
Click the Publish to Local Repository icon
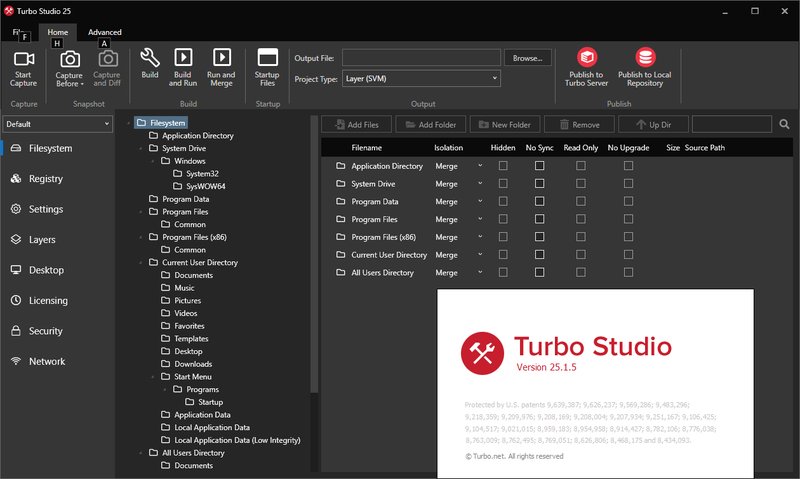point(645,57)
